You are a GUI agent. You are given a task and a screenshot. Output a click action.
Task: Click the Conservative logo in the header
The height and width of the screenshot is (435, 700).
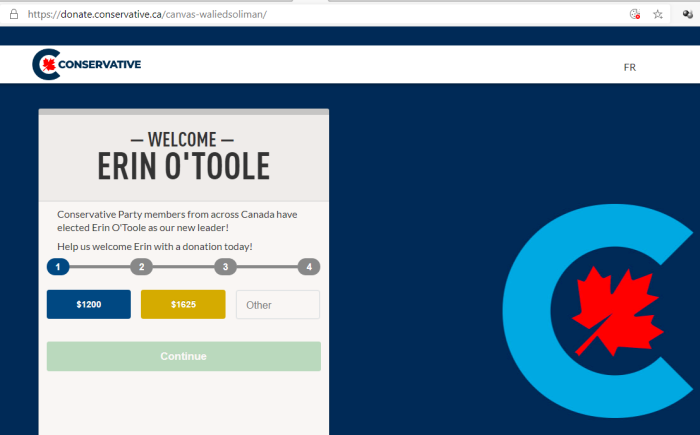click(x=87, y=64)
